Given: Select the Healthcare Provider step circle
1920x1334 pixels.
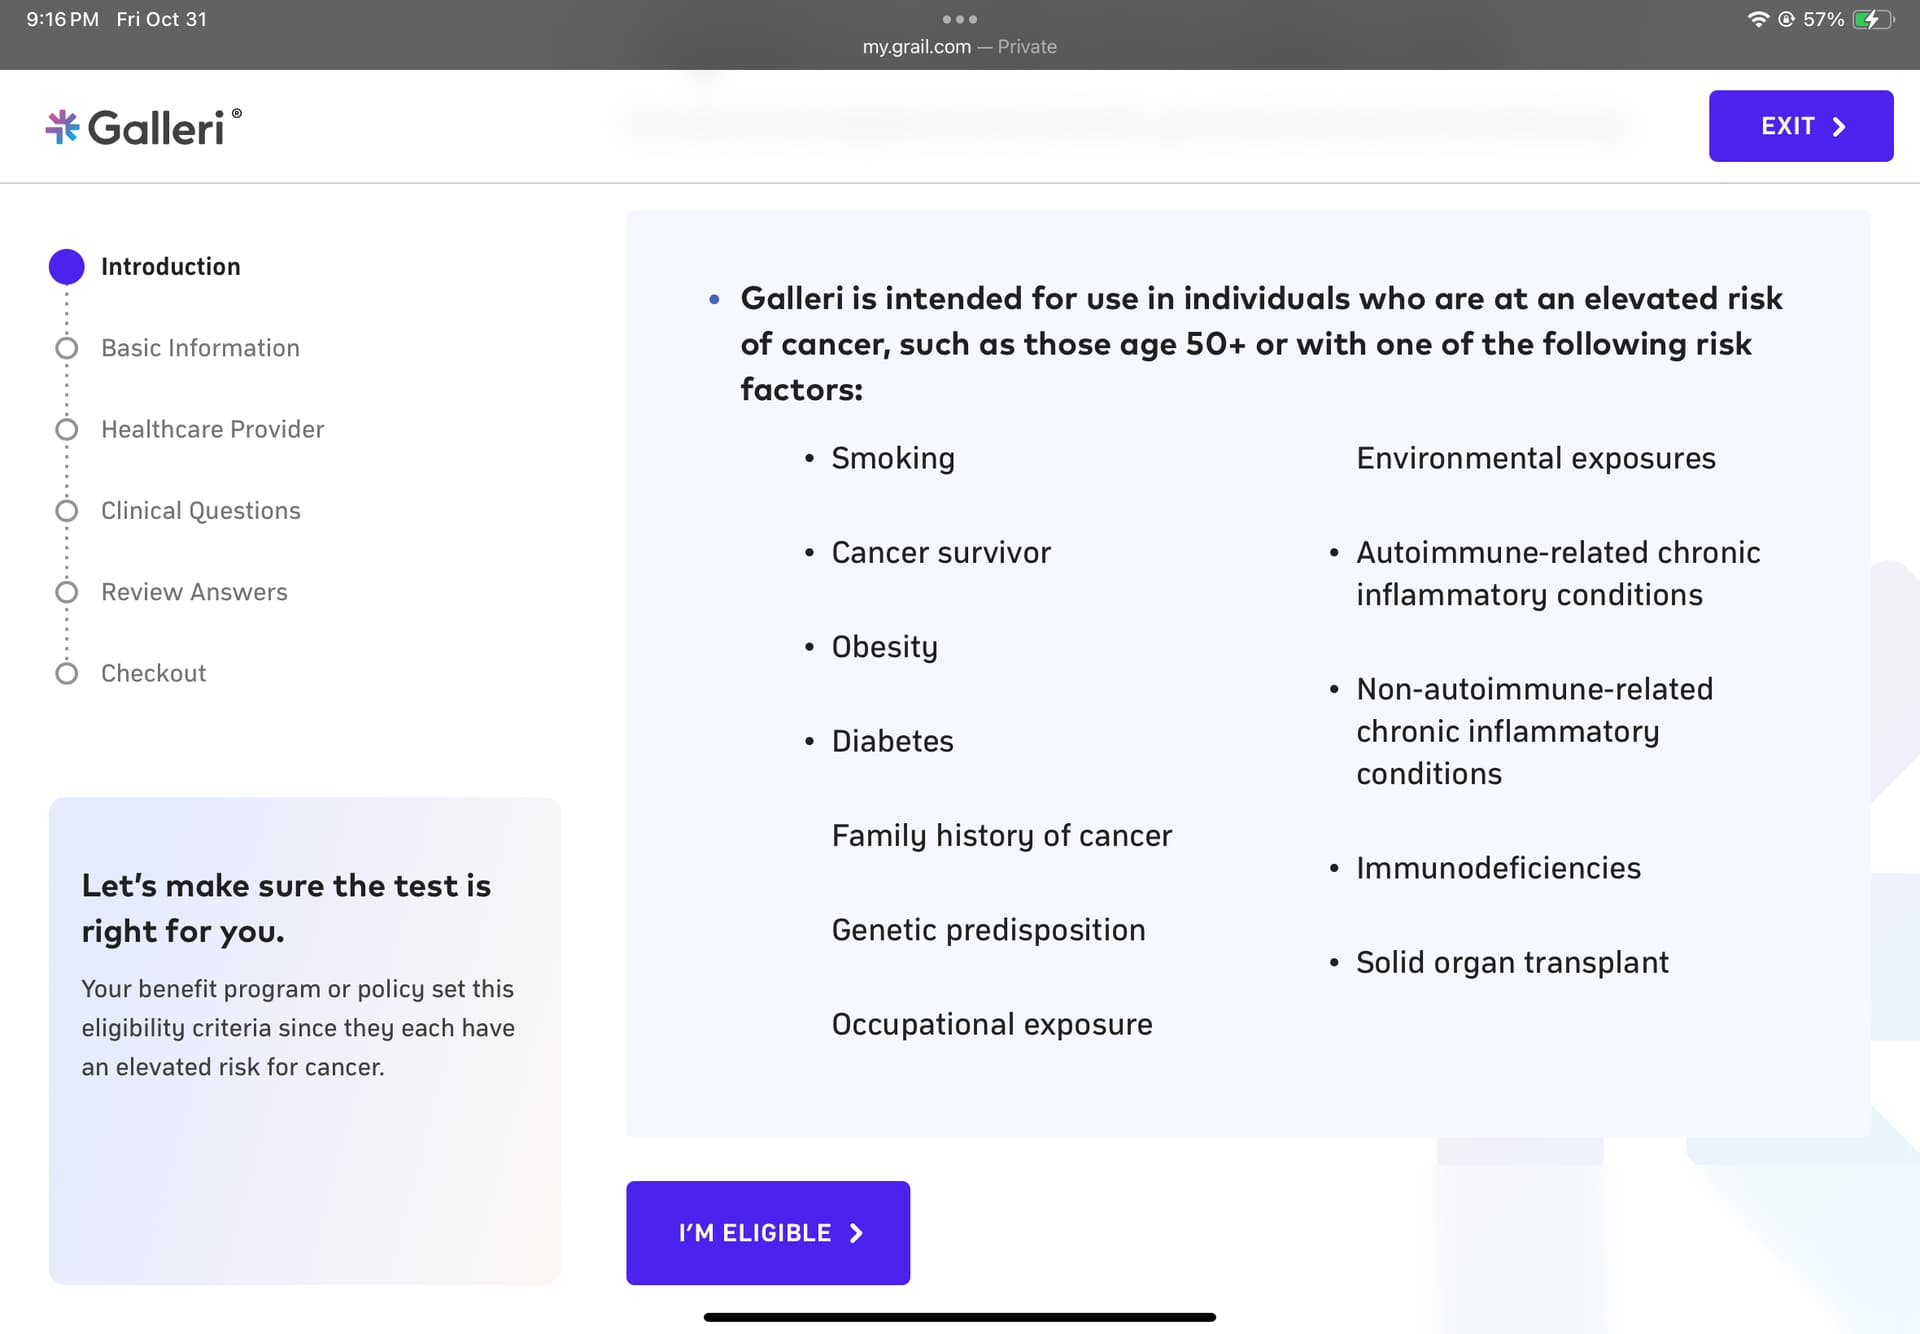Looking at the screenshot, I should click(67, 430).
